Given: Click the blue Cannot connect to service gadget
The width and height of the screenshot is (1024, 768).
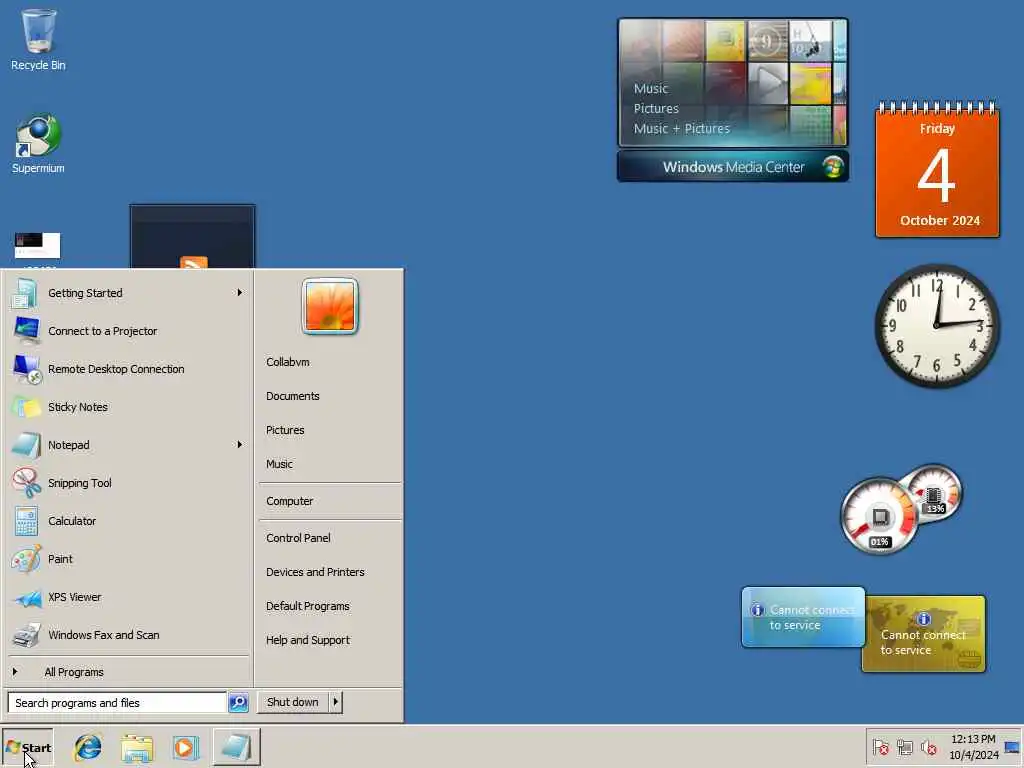Looking at the screenshot, I should tap(803, 617).
